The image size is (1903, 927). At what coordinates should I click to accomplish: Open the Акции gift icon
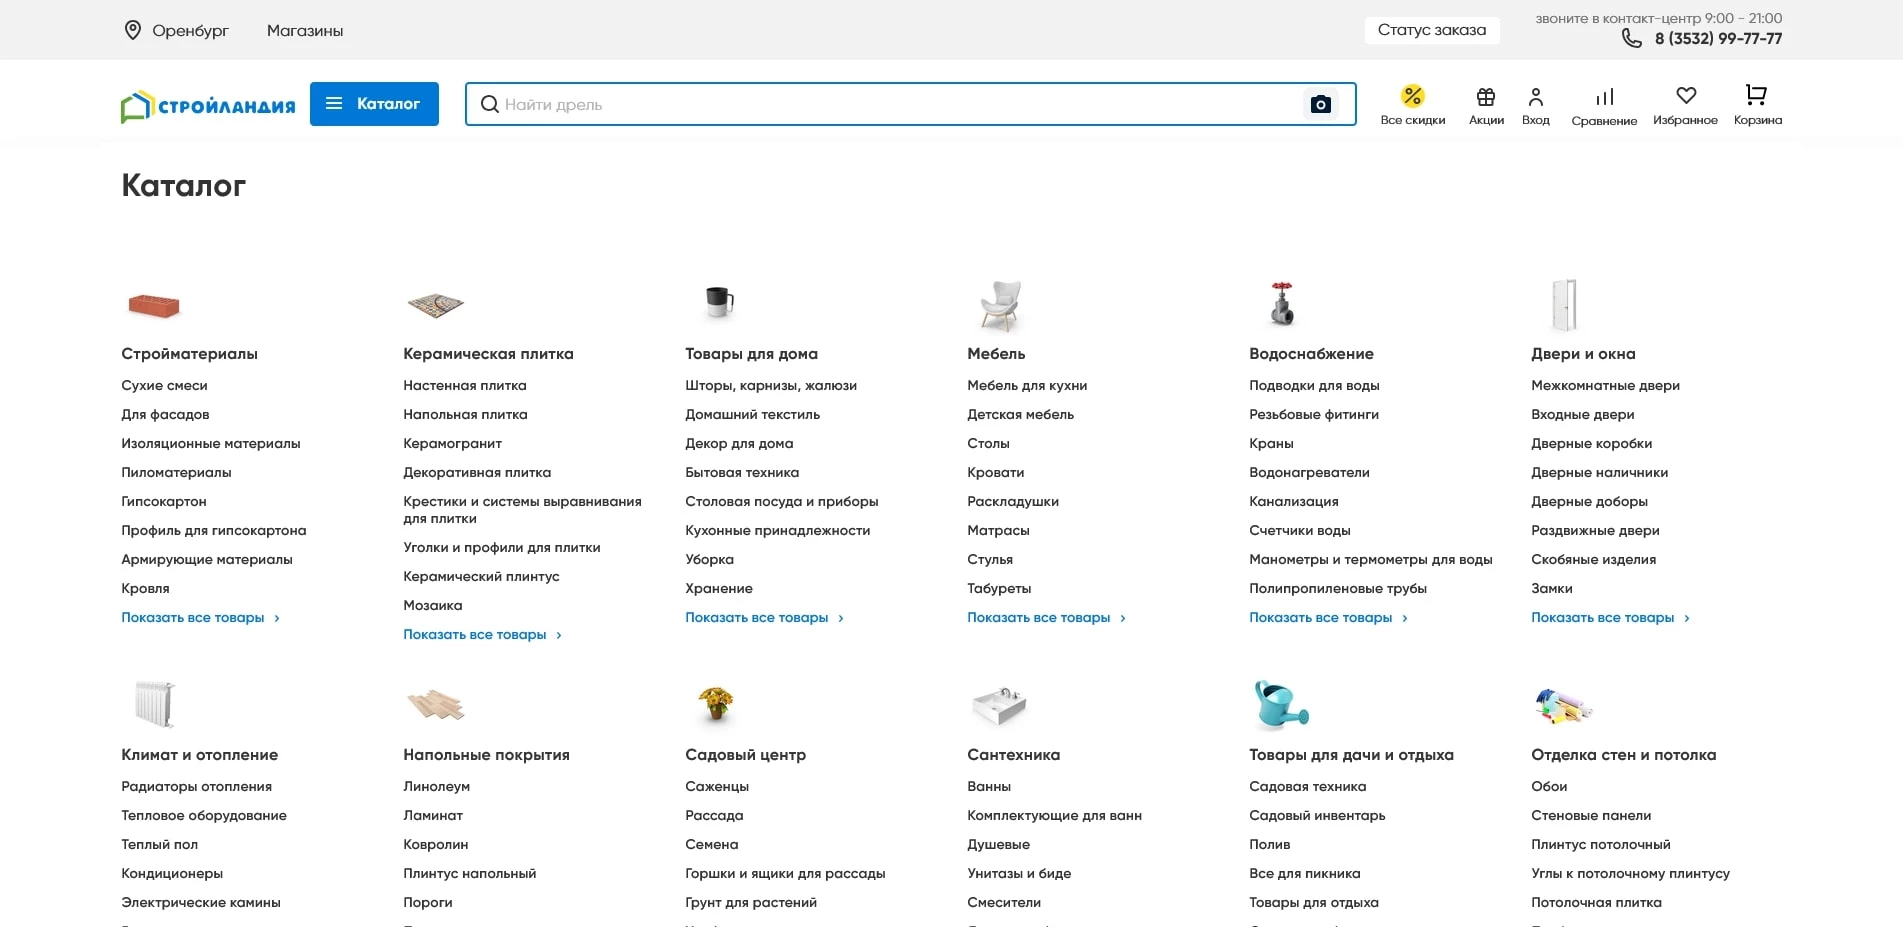point(1485,97)
